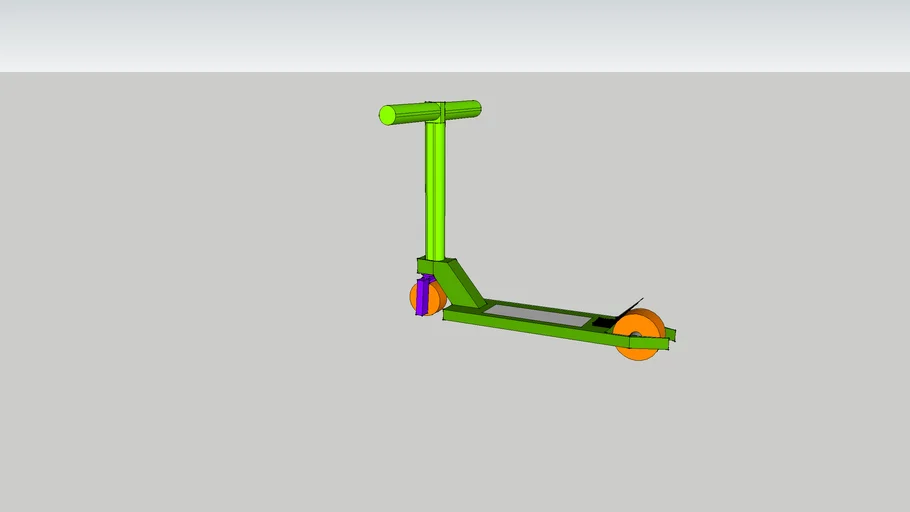Click the green bar across the rear wheel
The image size is (910, 512).
[648, 343]
